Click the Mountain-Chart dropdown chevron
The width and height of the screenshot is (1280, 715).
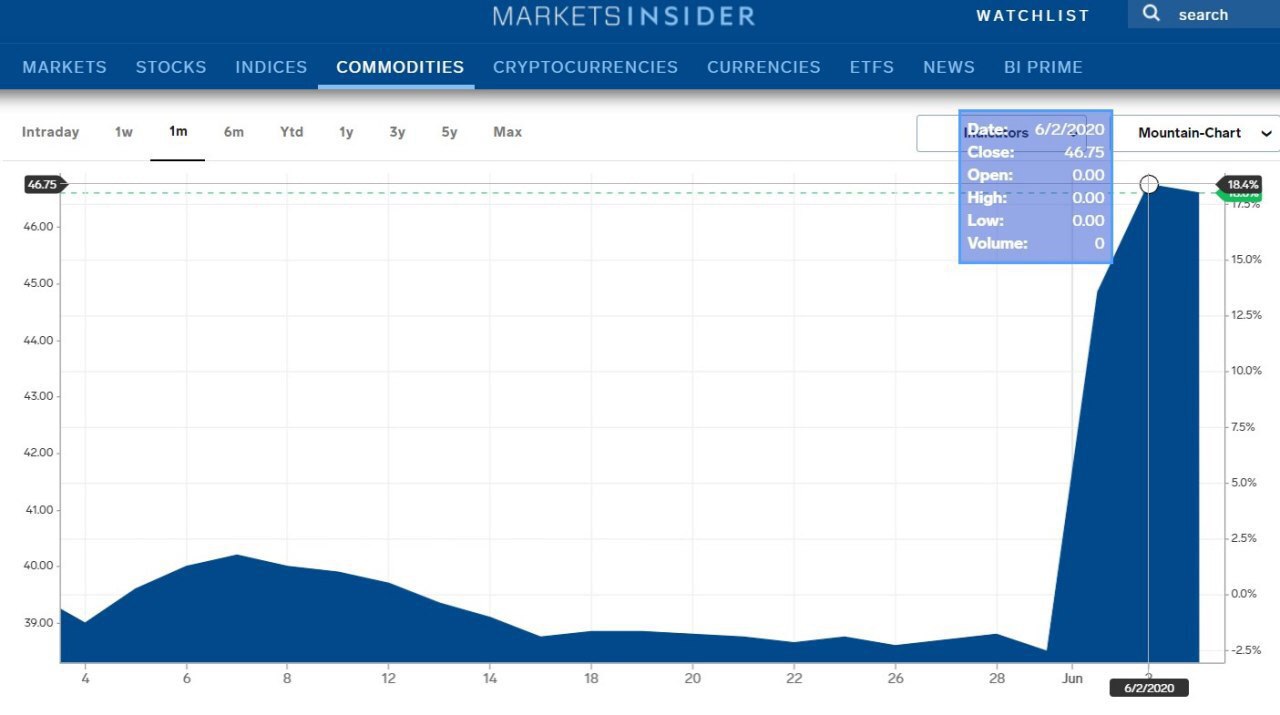tap(1266, 134)
